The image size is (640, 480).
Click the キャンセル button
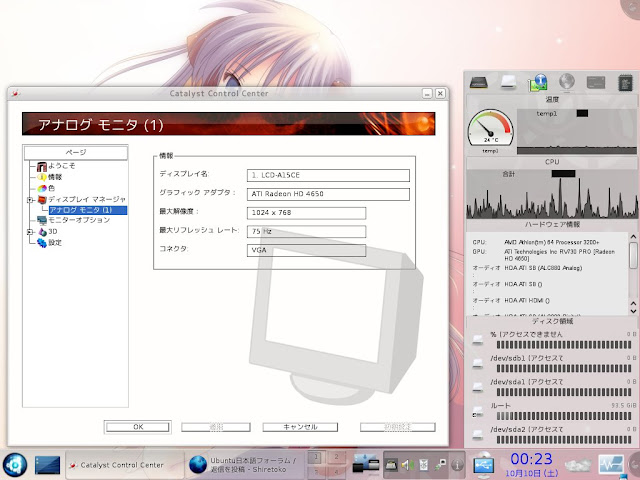(x=300, y=427)
